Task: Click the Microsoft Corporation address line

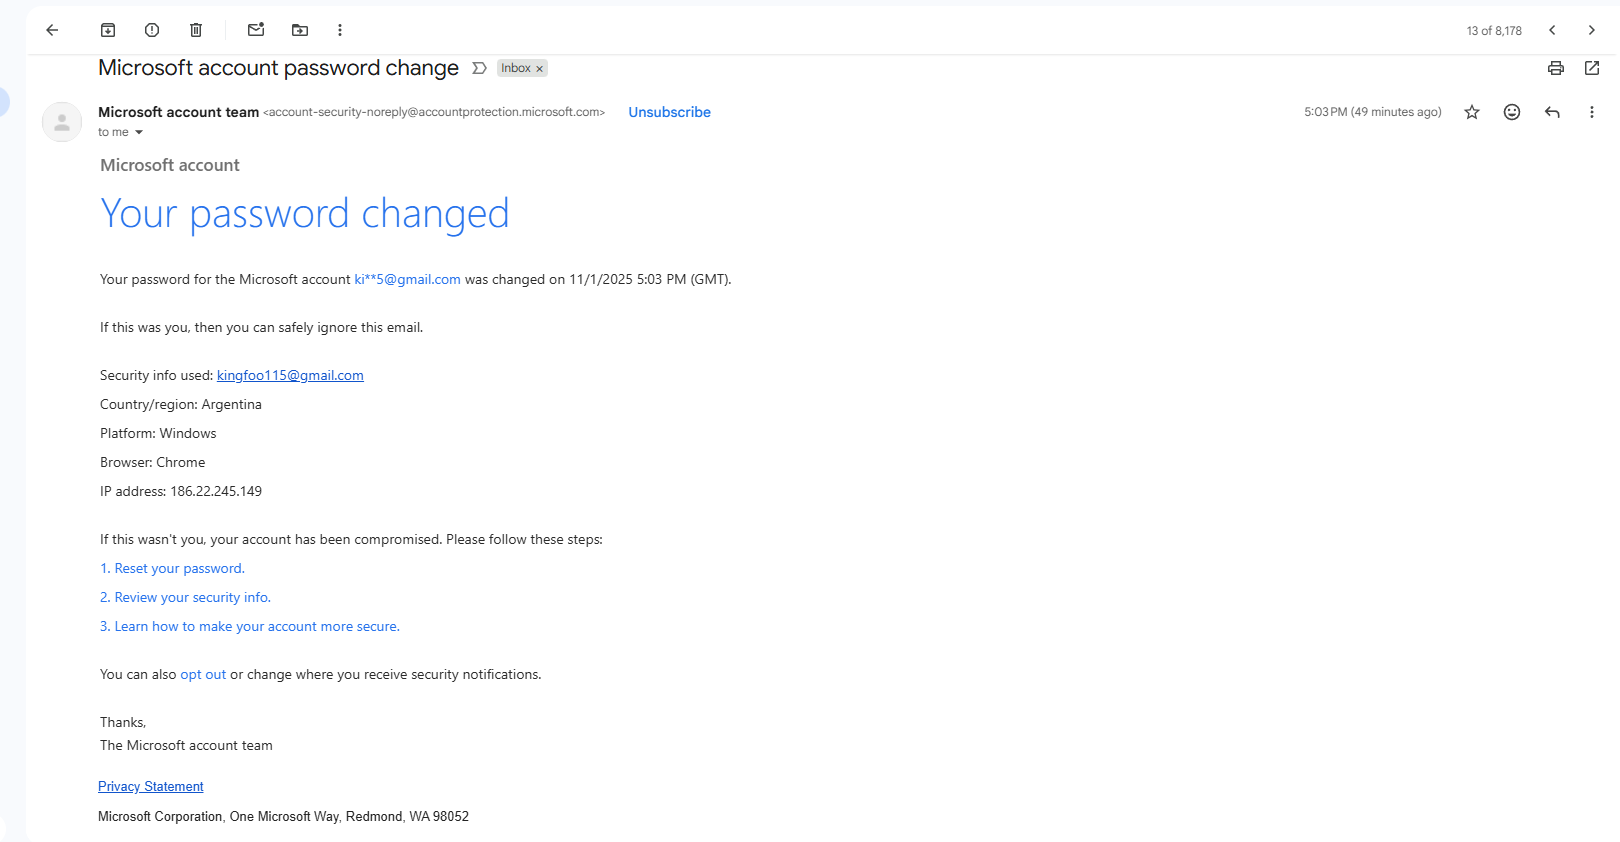Action: click(x=283, y=816)
